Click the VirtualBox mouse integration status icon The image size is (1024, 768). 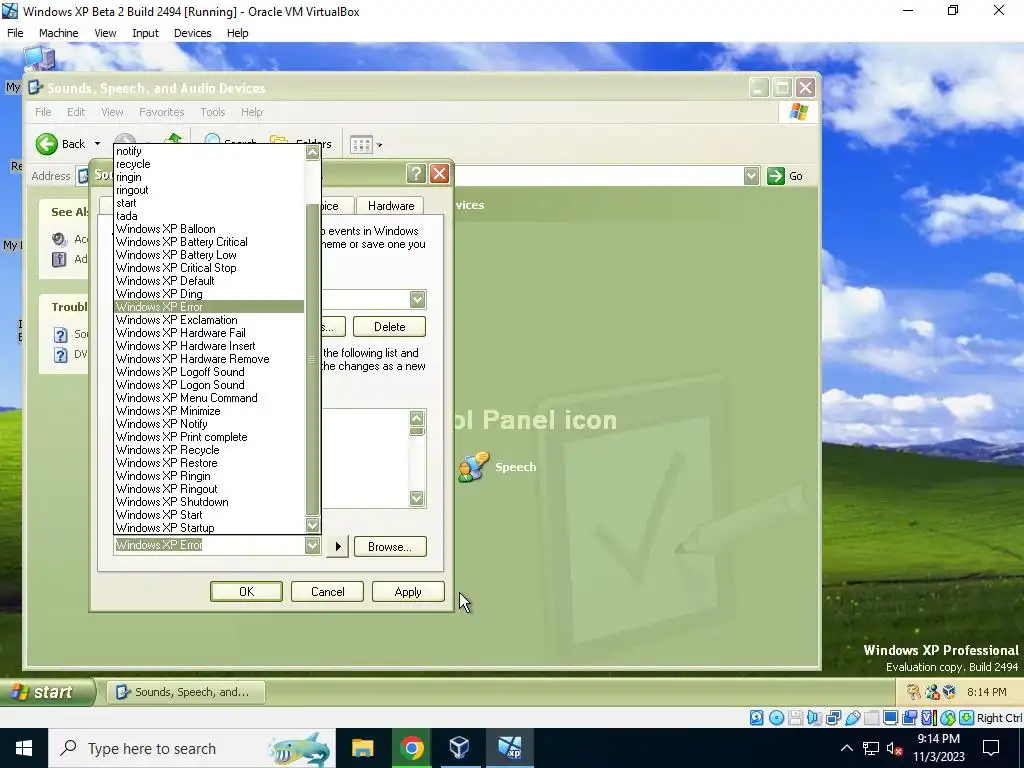(948, 718)
